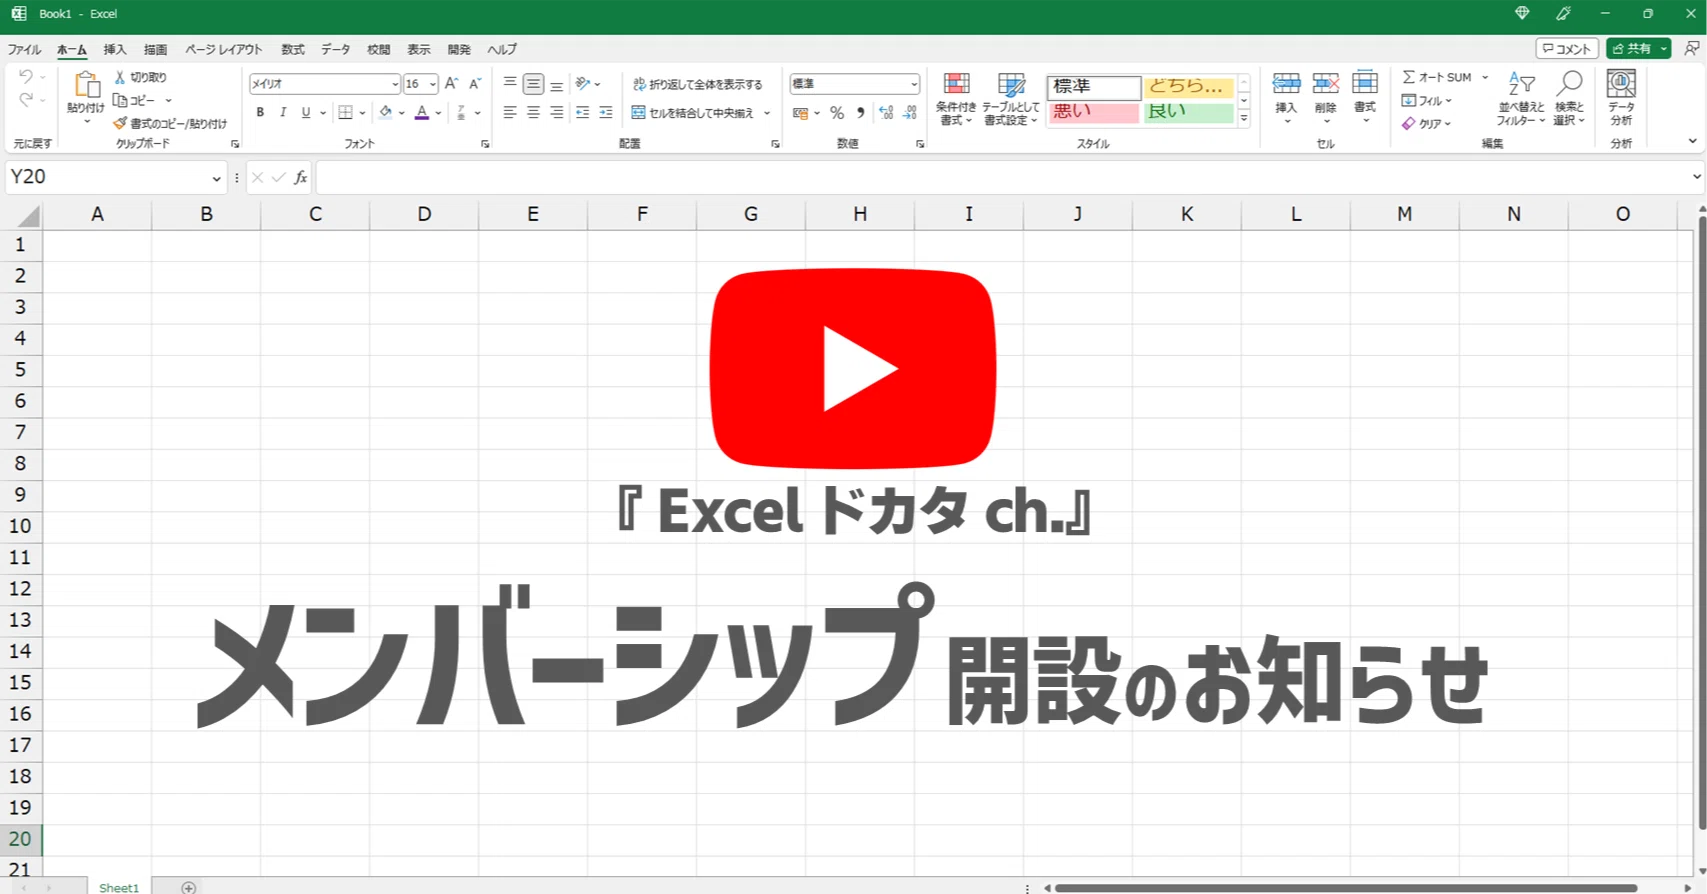Open the Fill (フィル) dropdown
The height and width of the screenshot is (894, 1707).
point(1427,100)
